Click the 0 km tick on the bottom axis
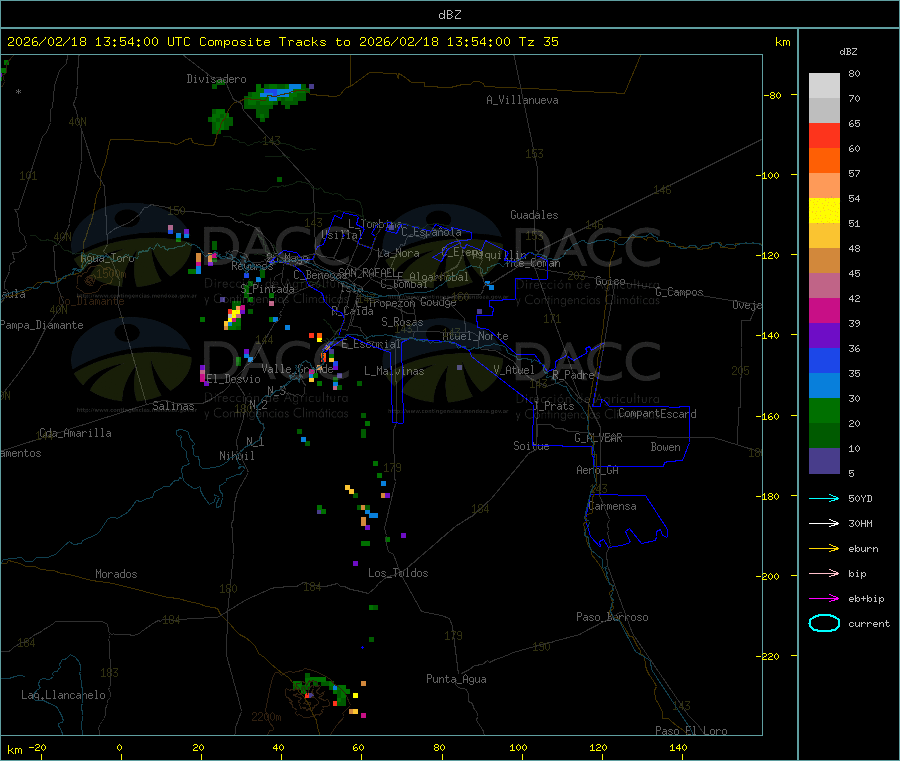The image size is (900, 761). click(x=119, y=747)
